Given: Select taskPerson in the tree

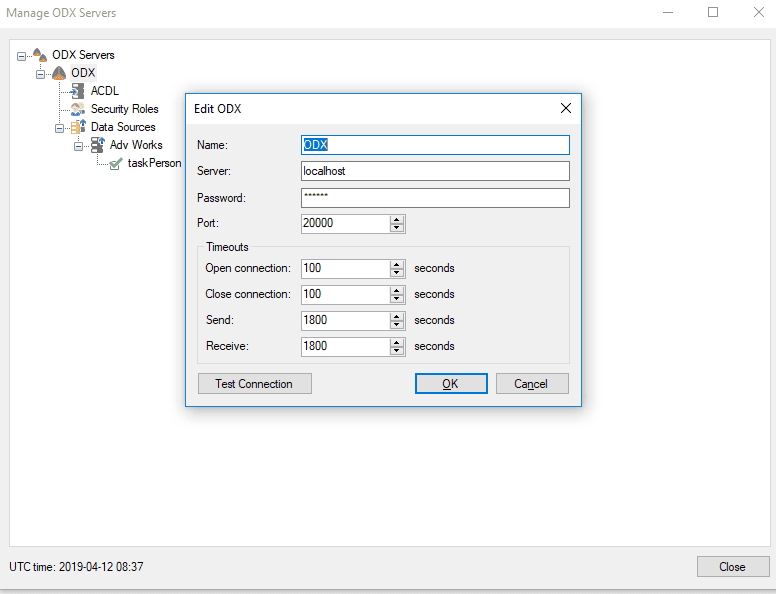Looking at the screenshot, I should (x=154, y=163).
